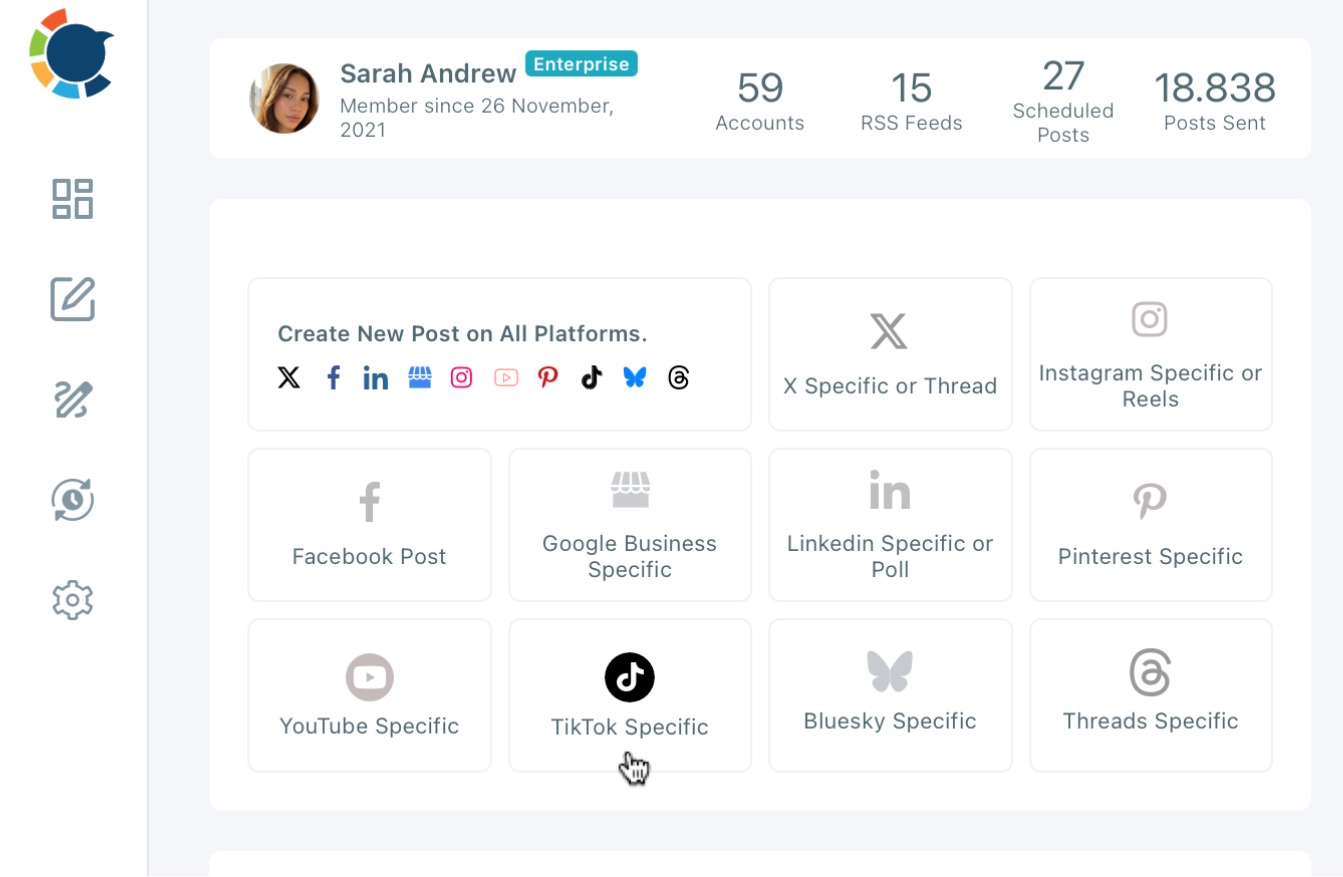
Task: Open the settings gear in sidebar
Action: click(72, 600)
